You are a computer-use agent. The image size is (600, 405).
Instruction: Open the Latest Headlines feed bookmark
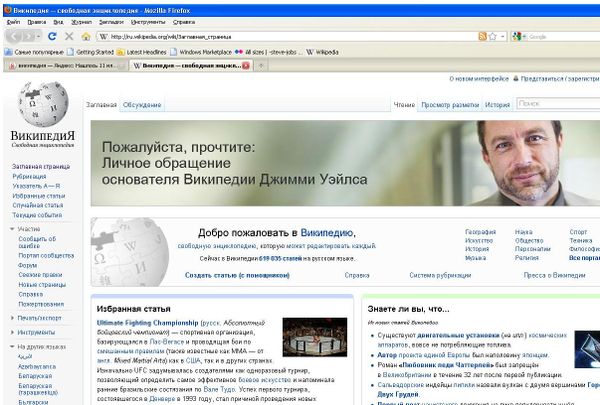tap(142, 52)
